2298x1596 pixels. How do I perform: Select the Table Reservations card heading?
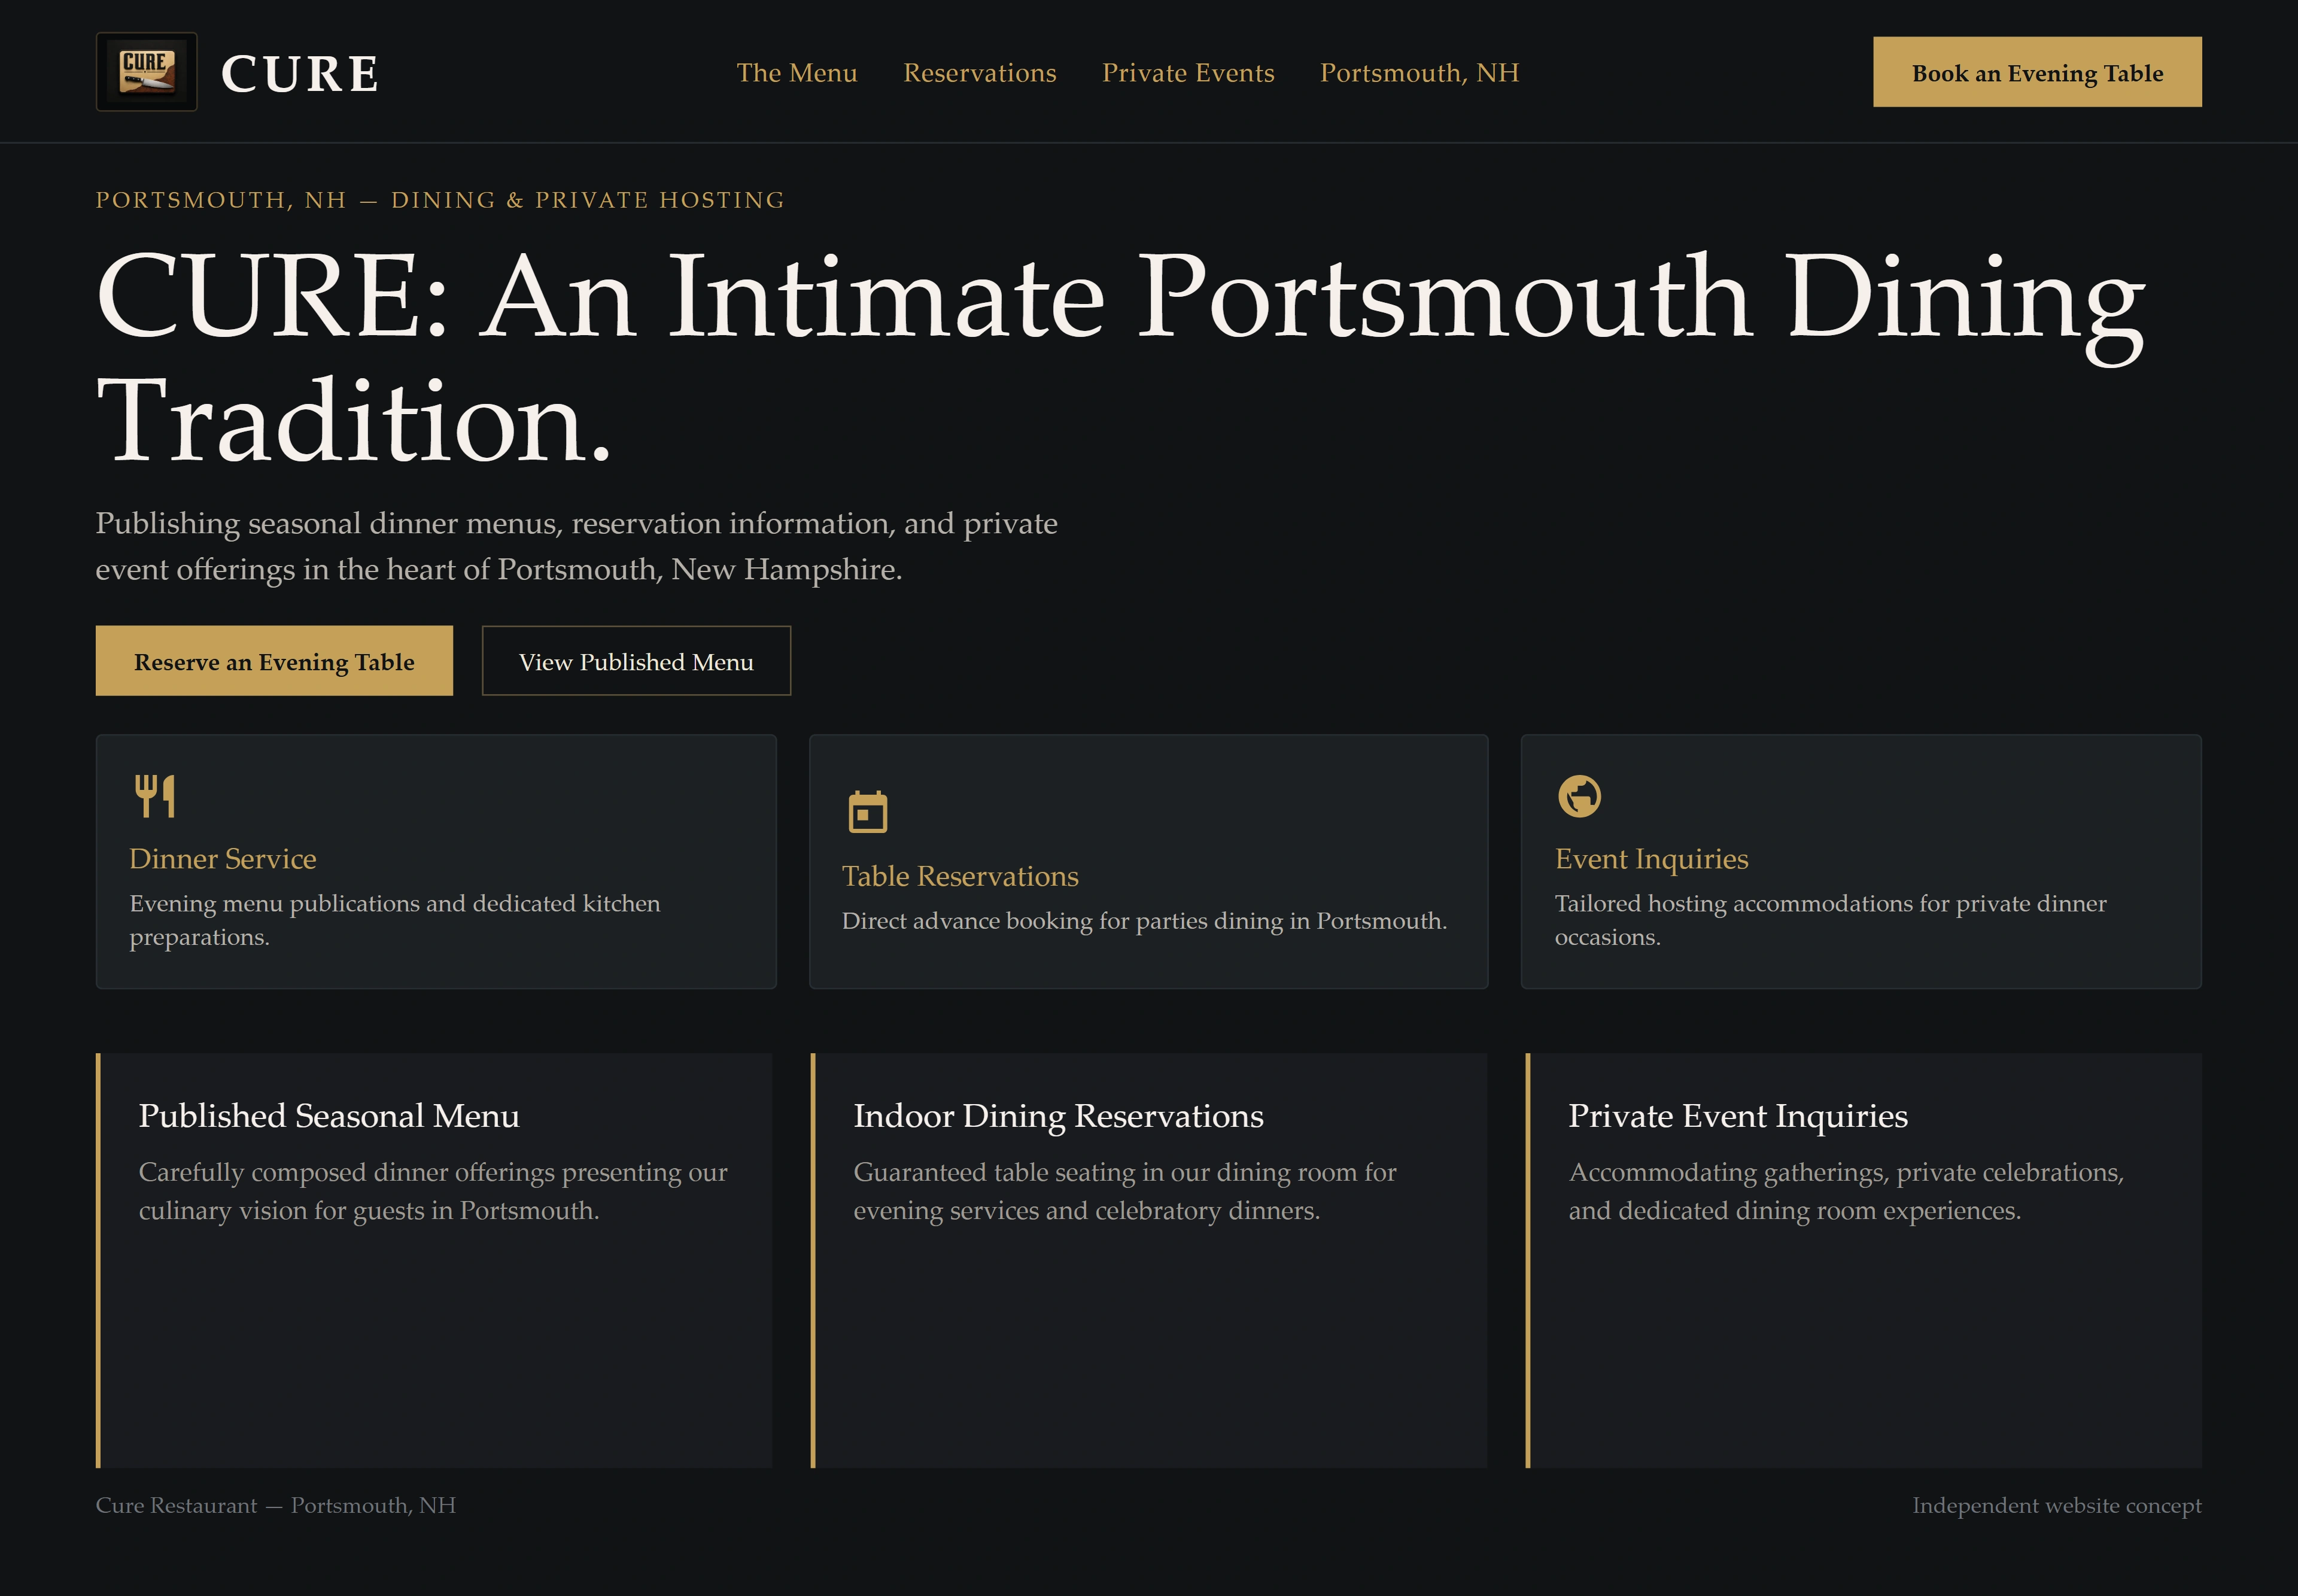click(x=960, y=876)
